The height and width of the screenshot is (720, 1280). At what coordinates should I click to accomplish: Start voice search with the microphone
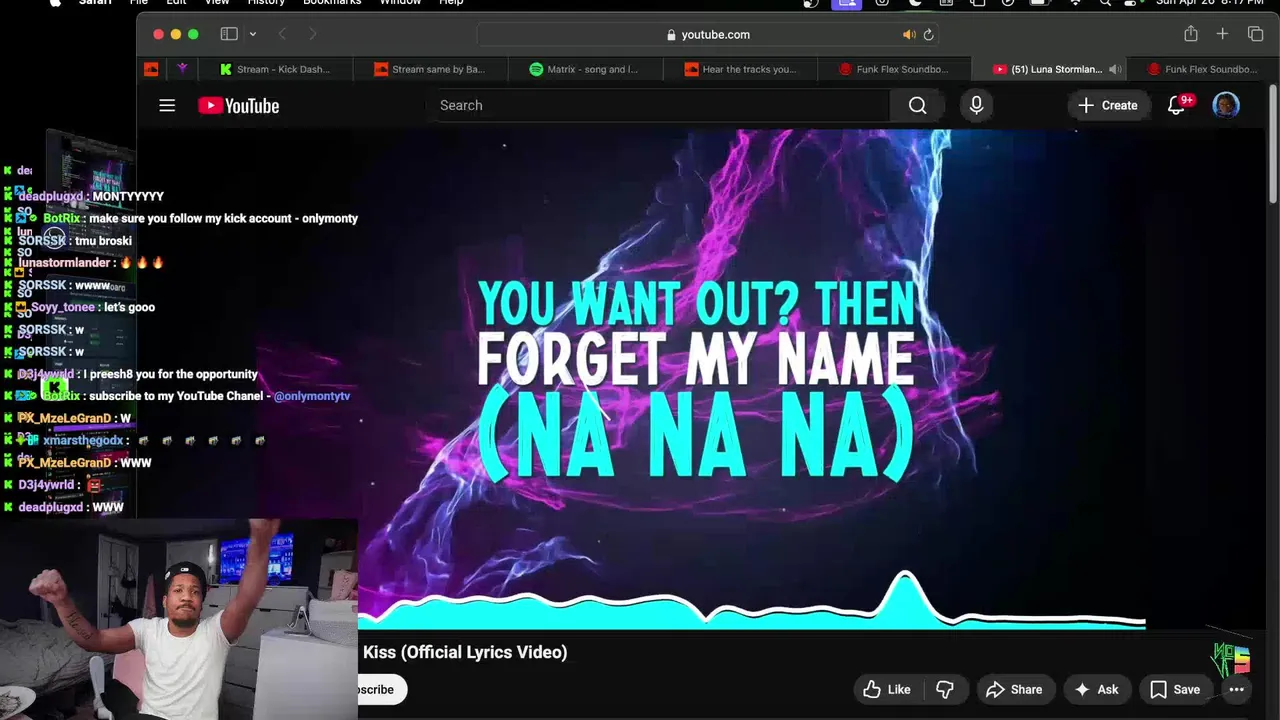tap(976, 105)
